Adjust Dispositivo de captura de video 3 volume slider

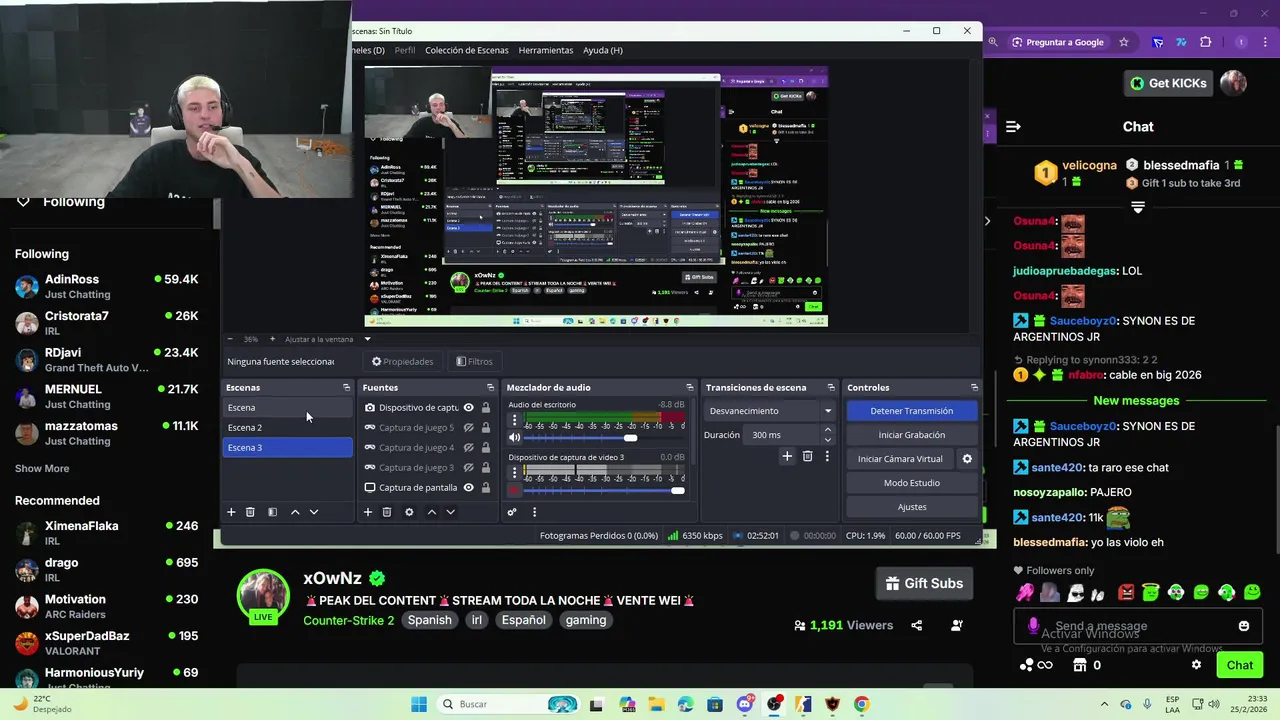pos(678,490)
